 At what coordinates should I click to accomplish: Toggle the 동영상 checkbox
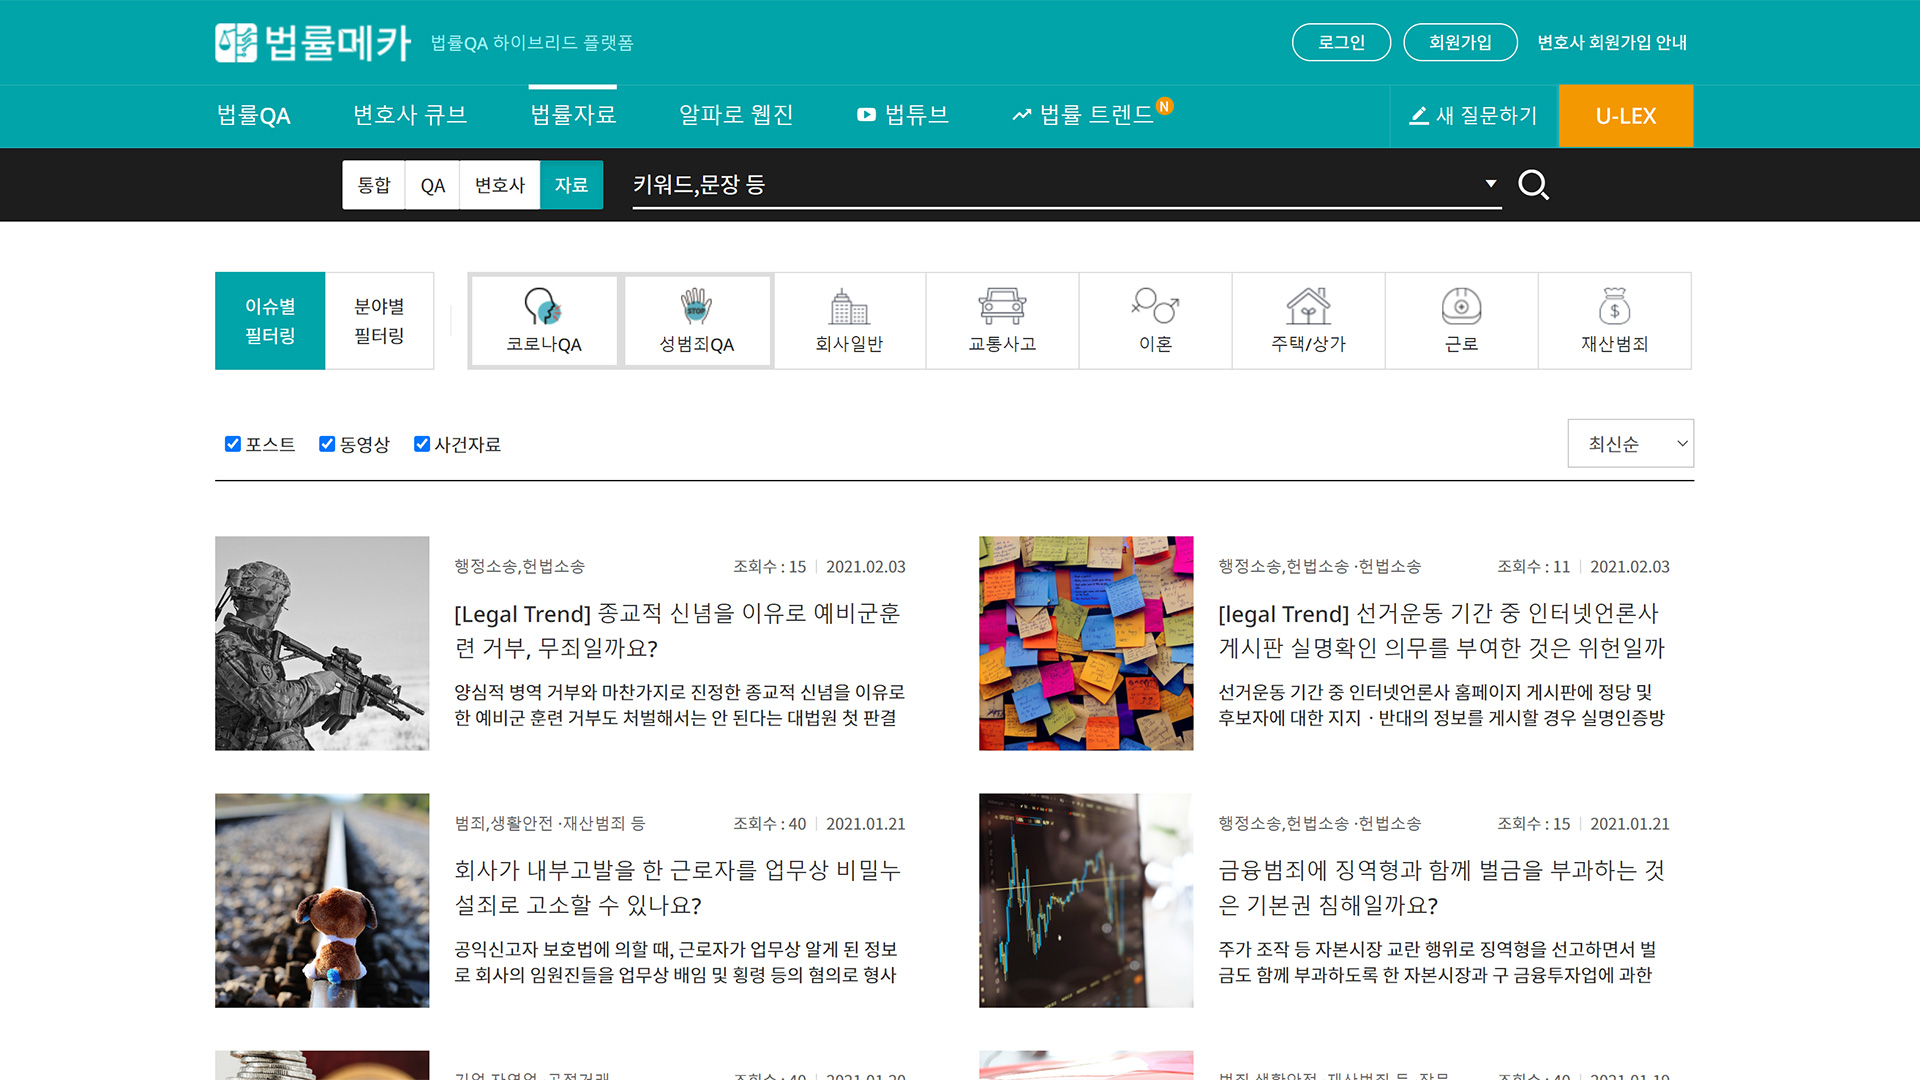pyautogui.click(x=327, y=444)
